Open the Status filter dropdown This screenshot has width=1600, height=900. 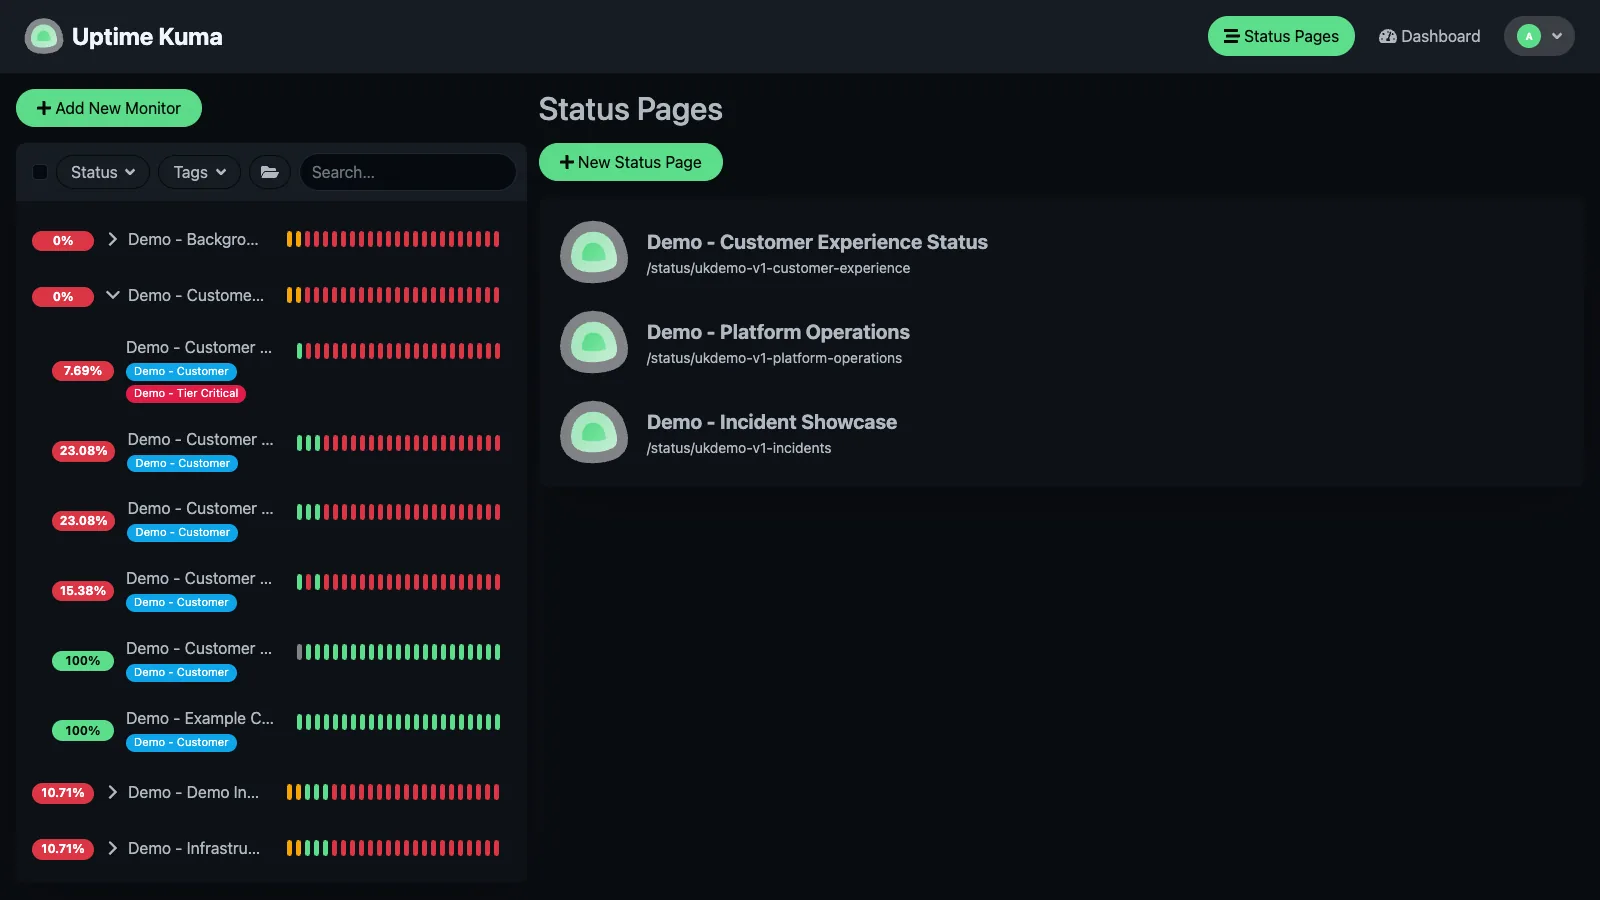tap(103, 172)
